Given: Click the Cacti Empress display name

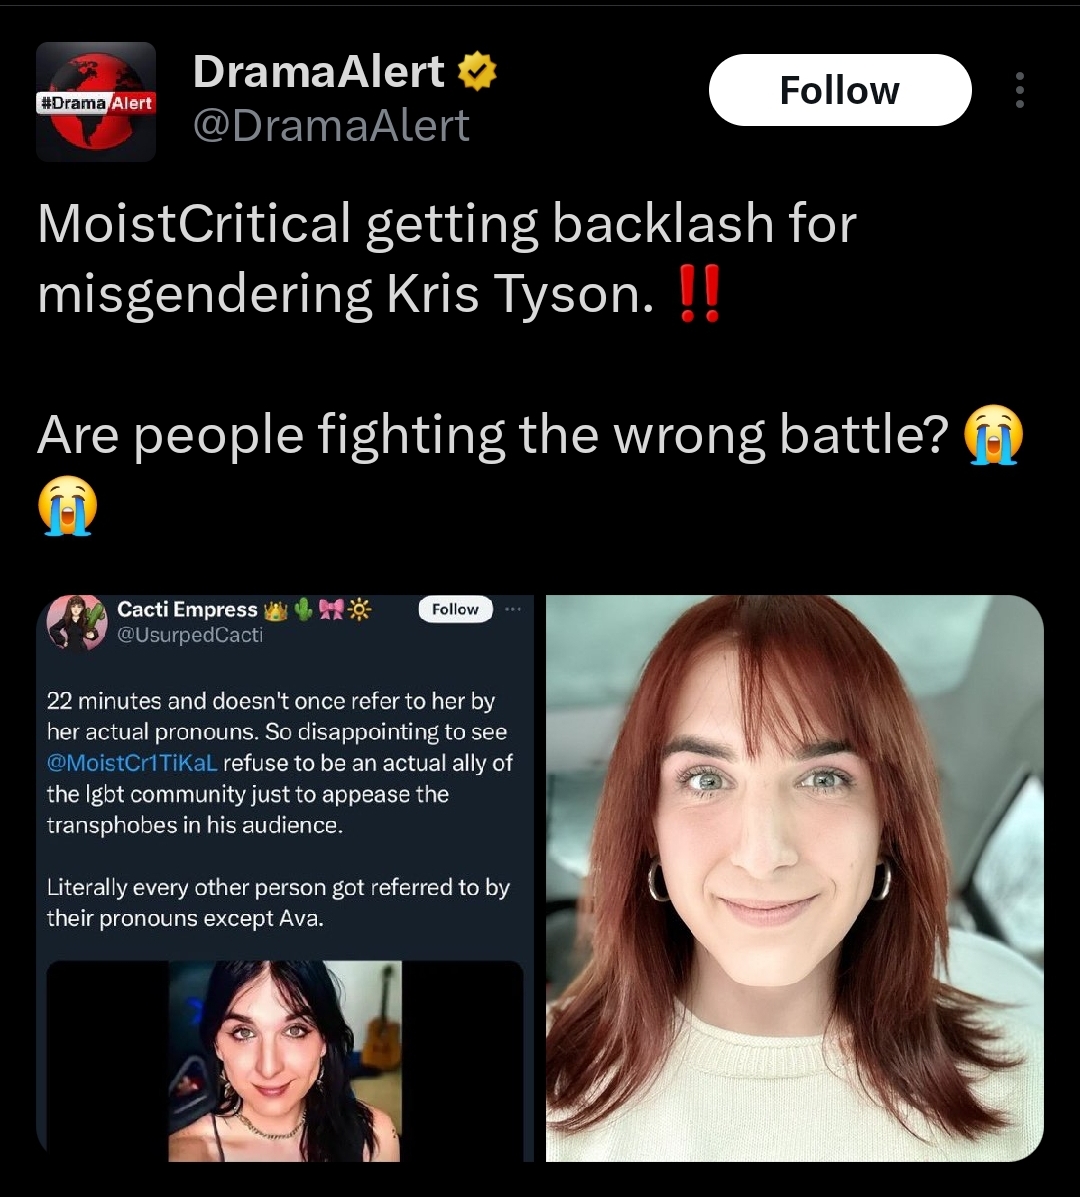Looking at the screenshot, I should pyautogui.click(x=187, y=609).
